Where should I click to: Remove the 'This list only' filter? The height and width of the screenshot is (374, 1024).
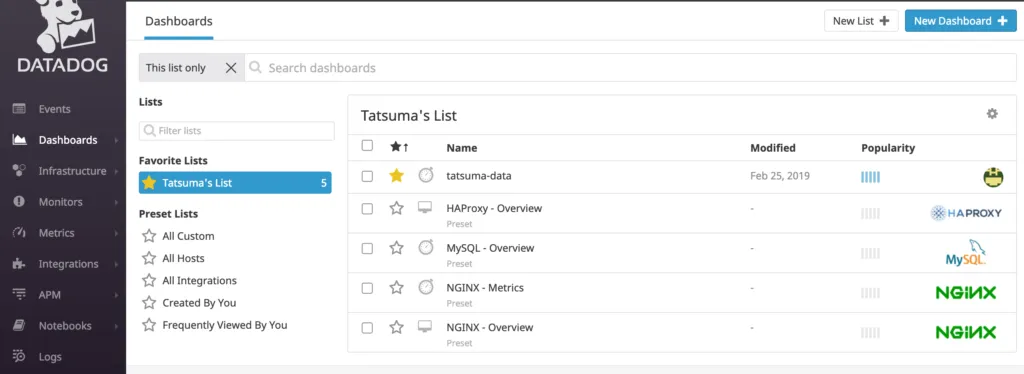(231, 68)
